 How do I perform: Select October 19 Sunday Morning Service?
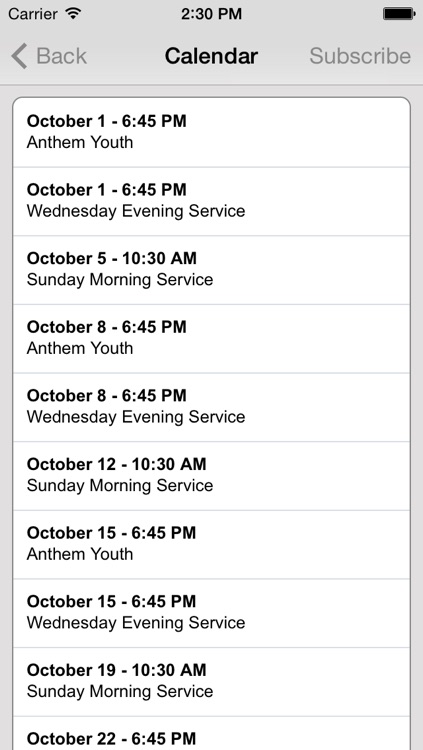(x=212, y=682)
